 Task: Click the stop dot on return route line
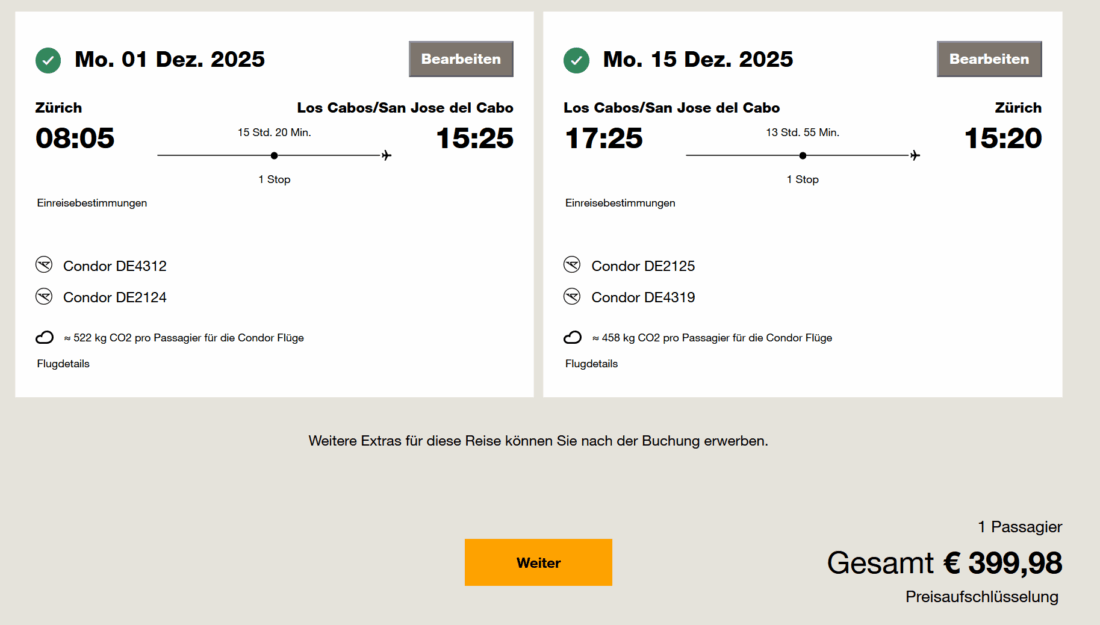point(802,155)
